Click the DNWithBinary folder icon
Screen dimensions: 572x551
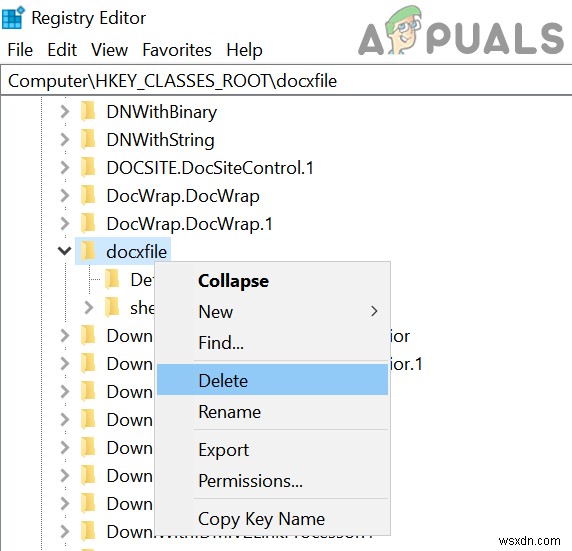[x=88, y=111]
